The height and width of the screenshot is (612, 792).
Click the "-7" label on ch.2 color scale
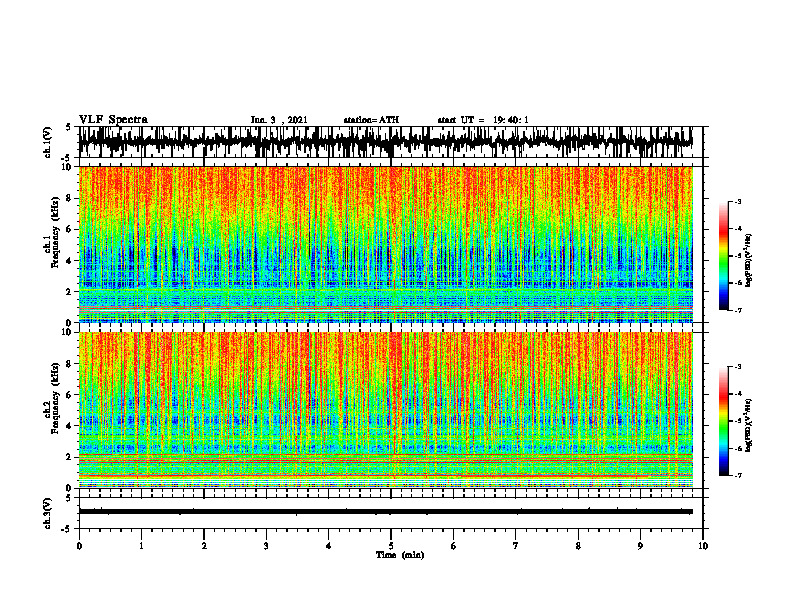coord(738,475)
